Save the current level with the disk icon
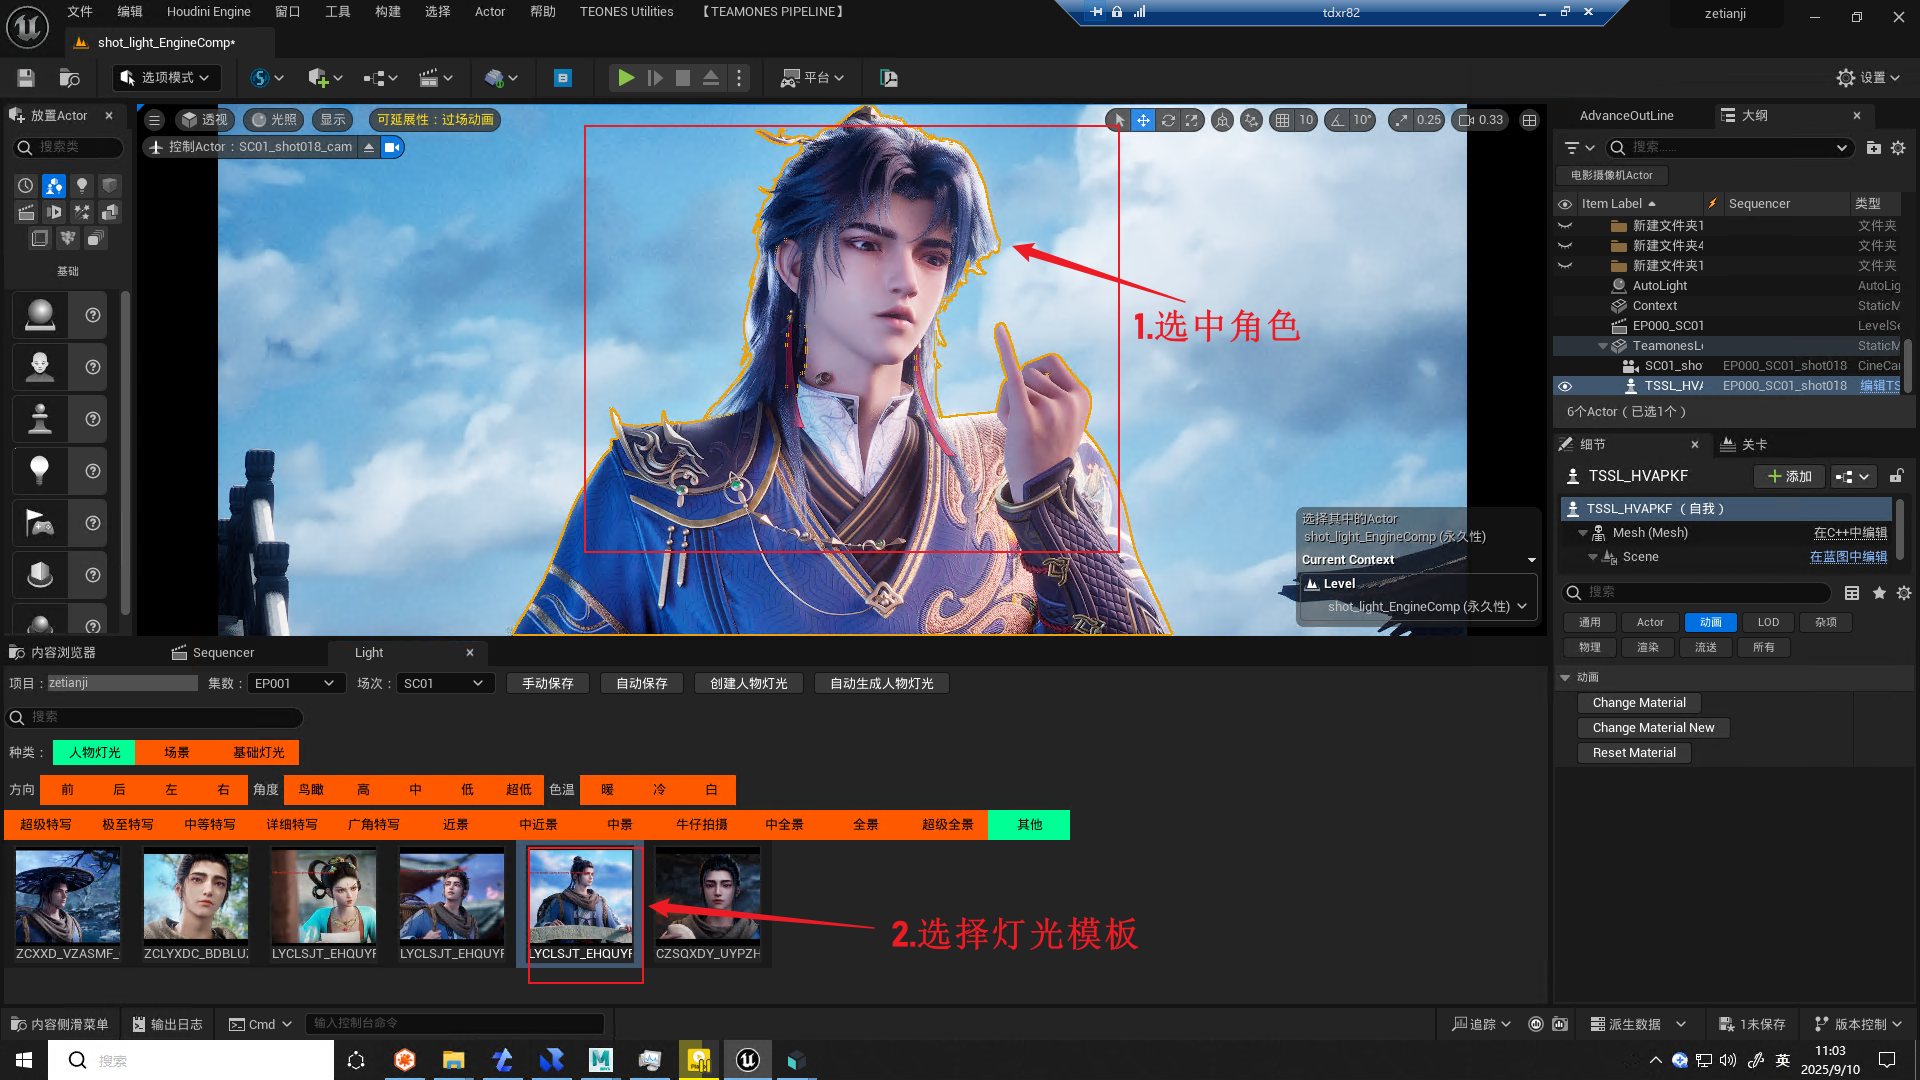Viewport: 1920px width, 1080px height. click(26, 78)
